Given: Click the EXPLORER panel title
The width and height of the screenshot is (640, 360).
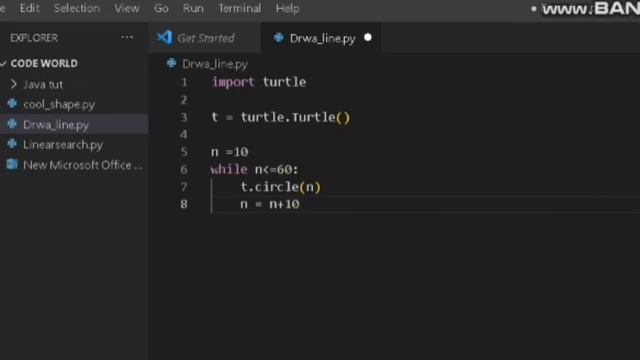Looking at the screenshot, I should [34, 38].
